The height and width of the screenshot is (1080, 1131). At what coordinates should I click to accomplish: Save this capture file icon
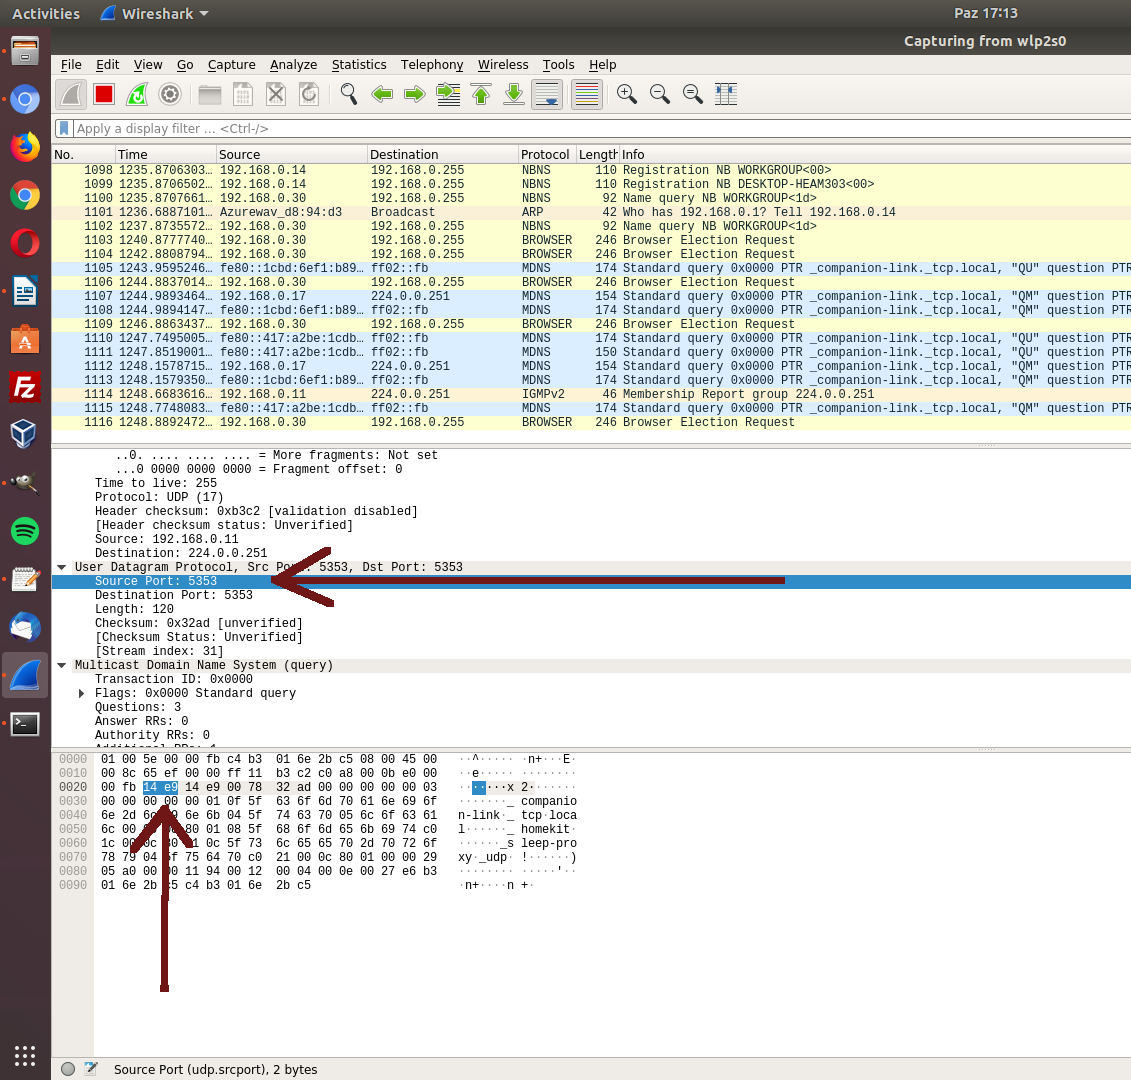point(243,95)
